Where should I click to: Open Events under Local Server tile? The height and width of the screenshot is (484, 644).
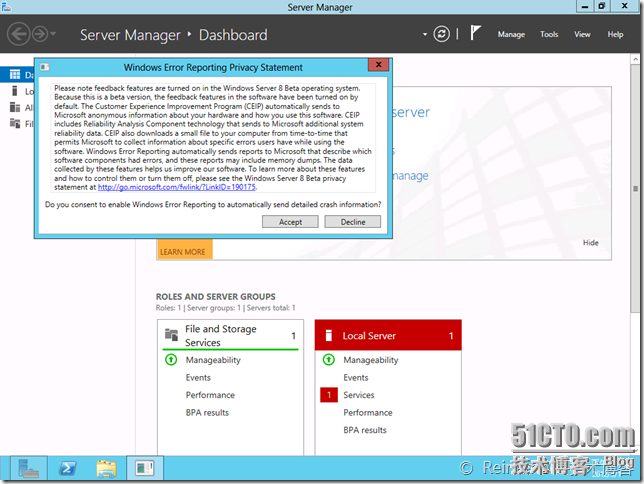[x=356, y=378]
